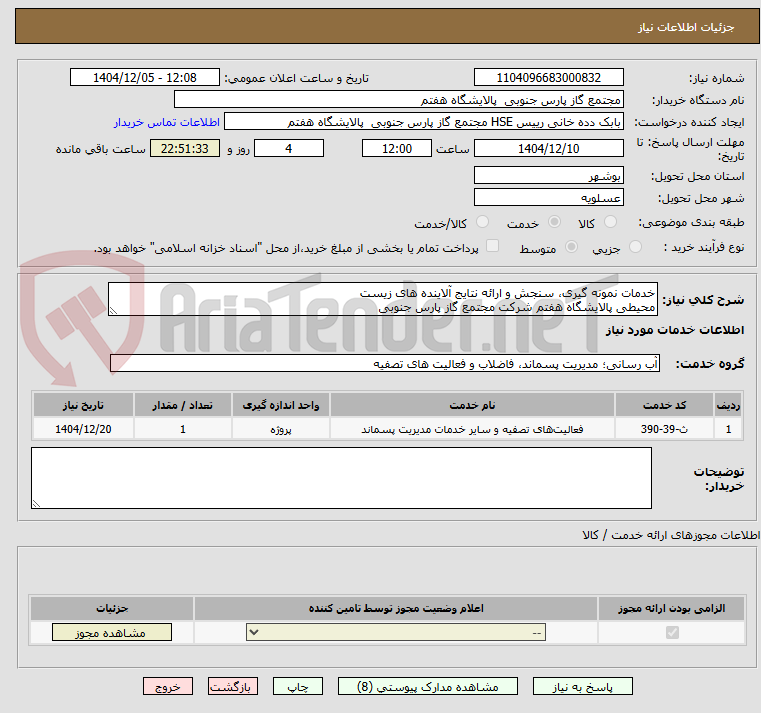Click the گروه خدمت field
The height and width of the screenshot is (713, 761).
coord(385,363)
